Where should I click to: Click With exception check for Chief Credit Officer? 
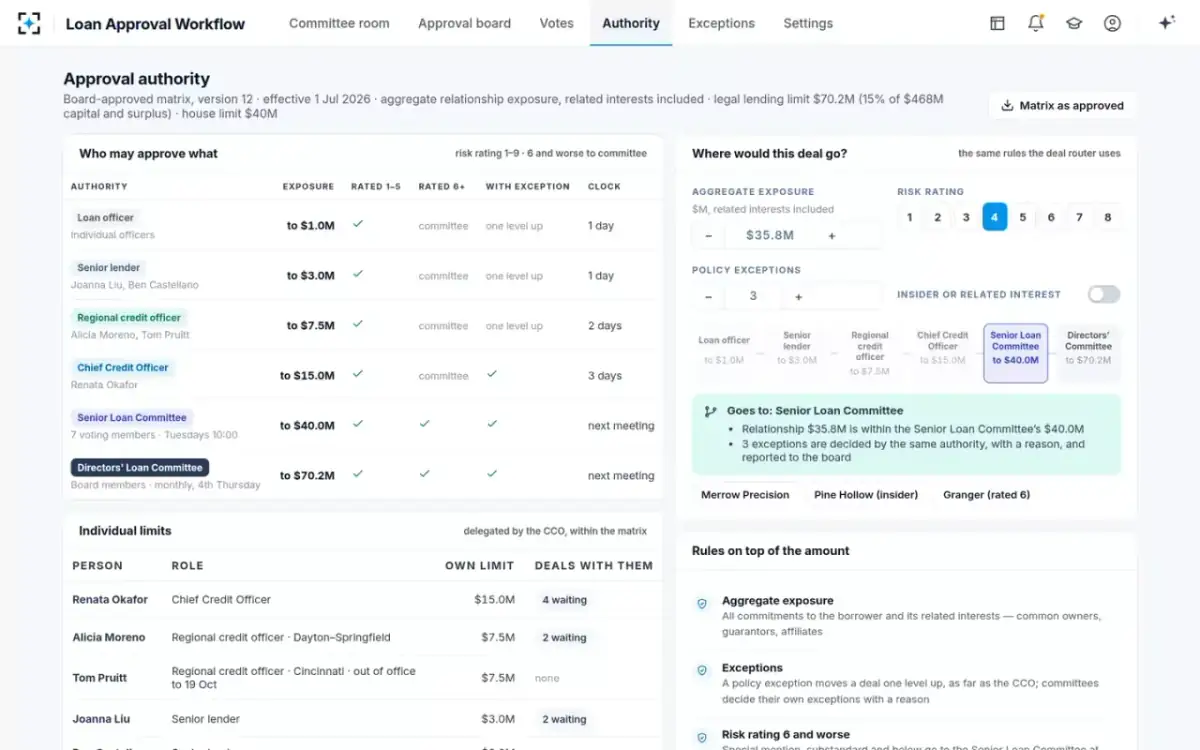pos(491,374)
